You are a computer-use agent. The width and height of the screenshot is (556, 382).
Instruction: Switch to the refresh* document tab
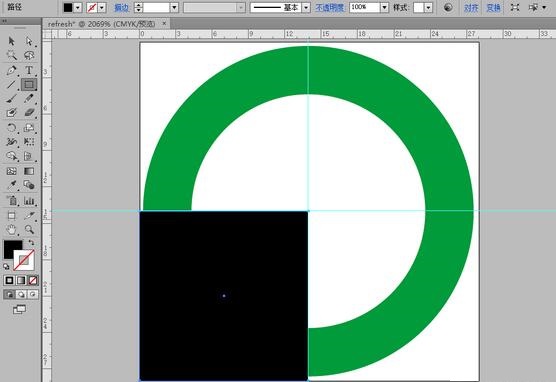[x=102, y=24]
